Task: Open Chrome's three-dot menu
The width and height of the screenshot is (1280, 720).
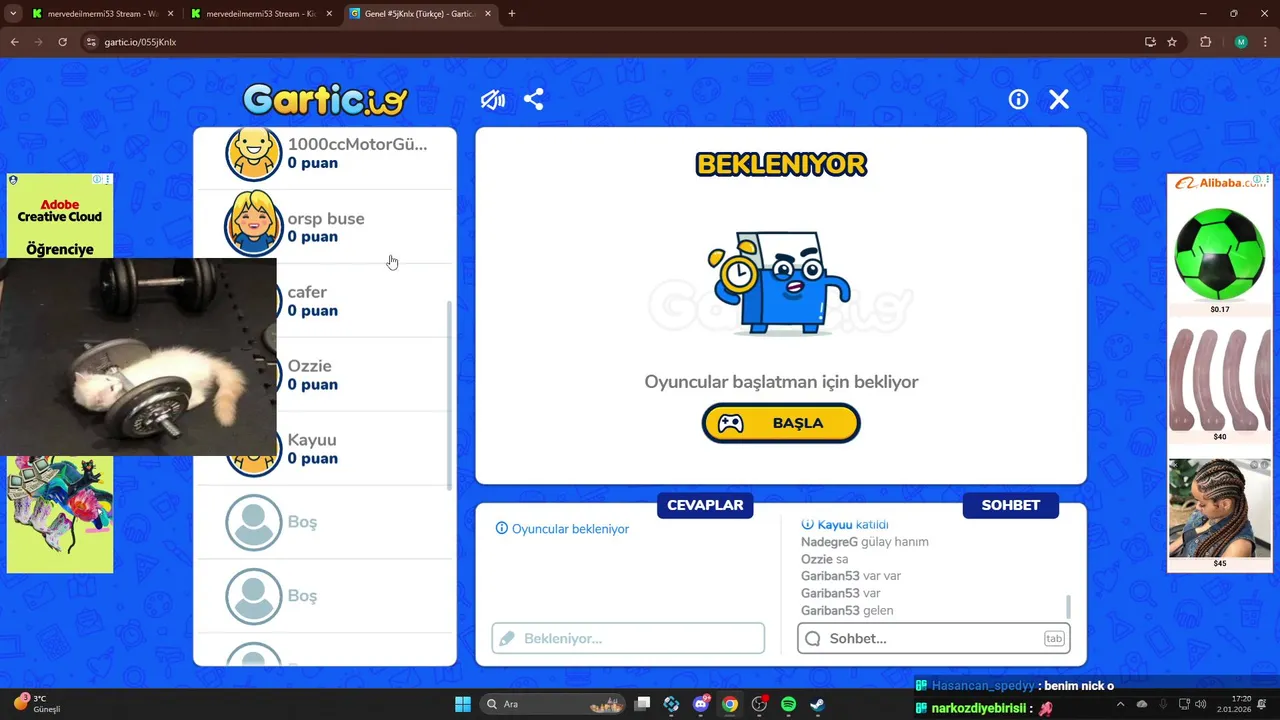Action: (x=1266, y=42)
